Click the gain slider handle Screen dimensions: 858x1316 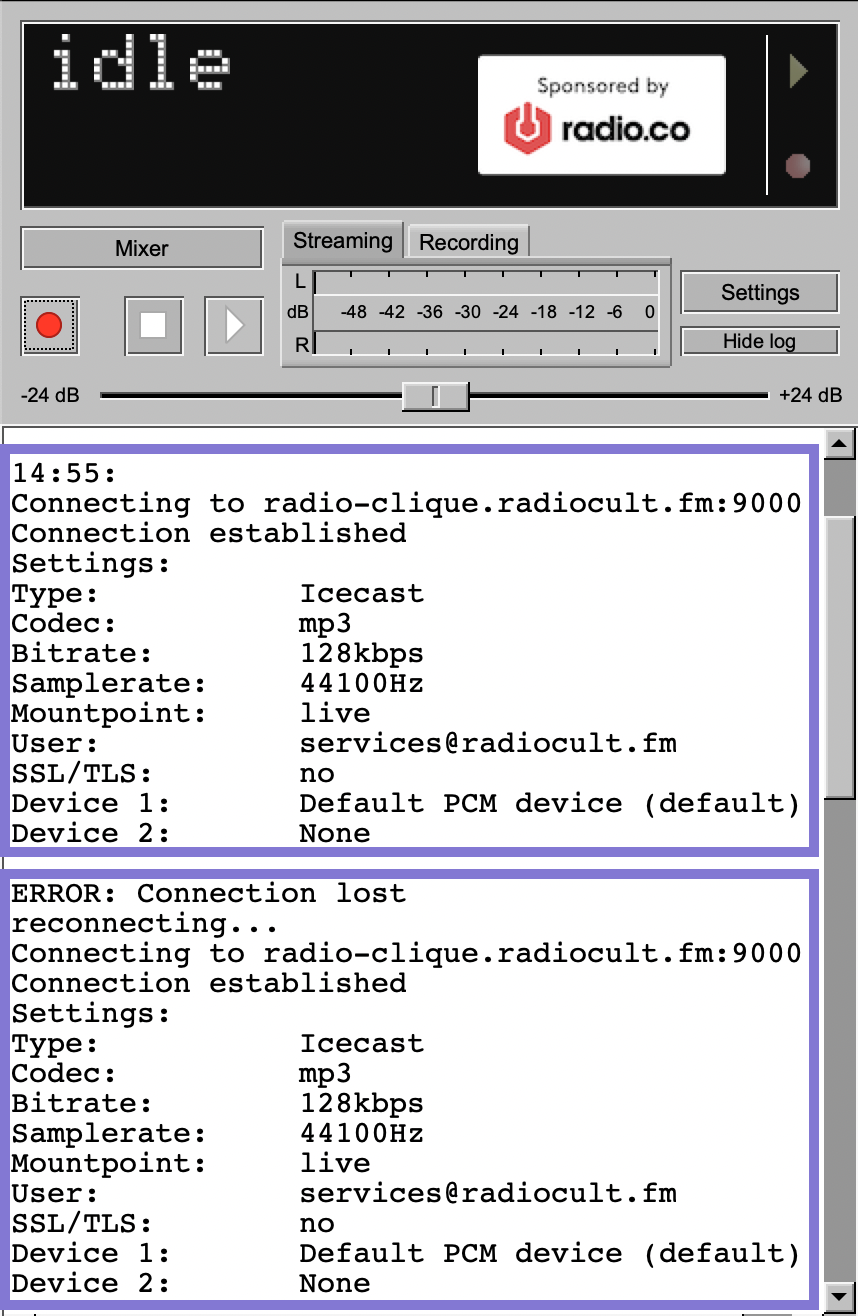tap(435, 396)
